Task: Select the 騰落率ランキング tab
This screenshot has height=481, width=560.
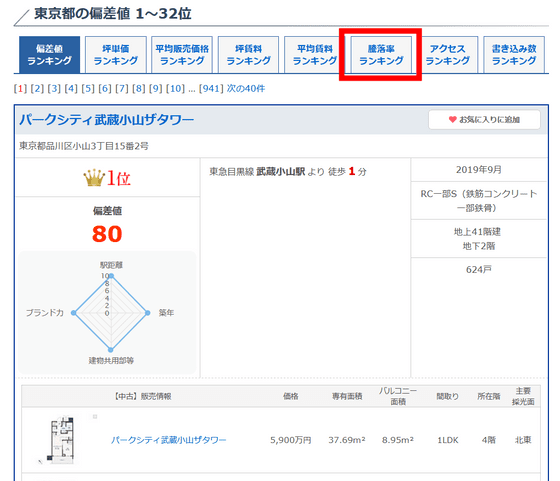Action: [x=381, y=55]
